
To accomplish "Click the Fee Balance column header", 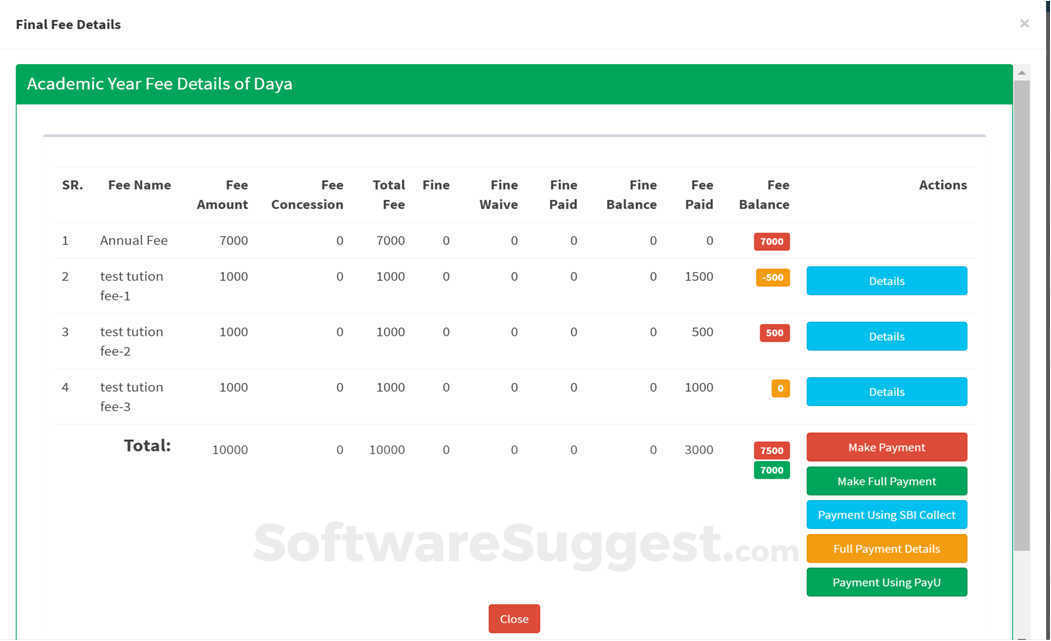I will coord(764,195).
